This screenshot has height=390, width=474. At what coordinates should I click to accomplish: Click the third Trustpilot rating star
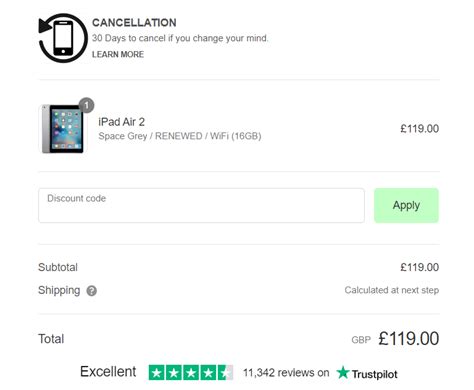click(191, 373)
